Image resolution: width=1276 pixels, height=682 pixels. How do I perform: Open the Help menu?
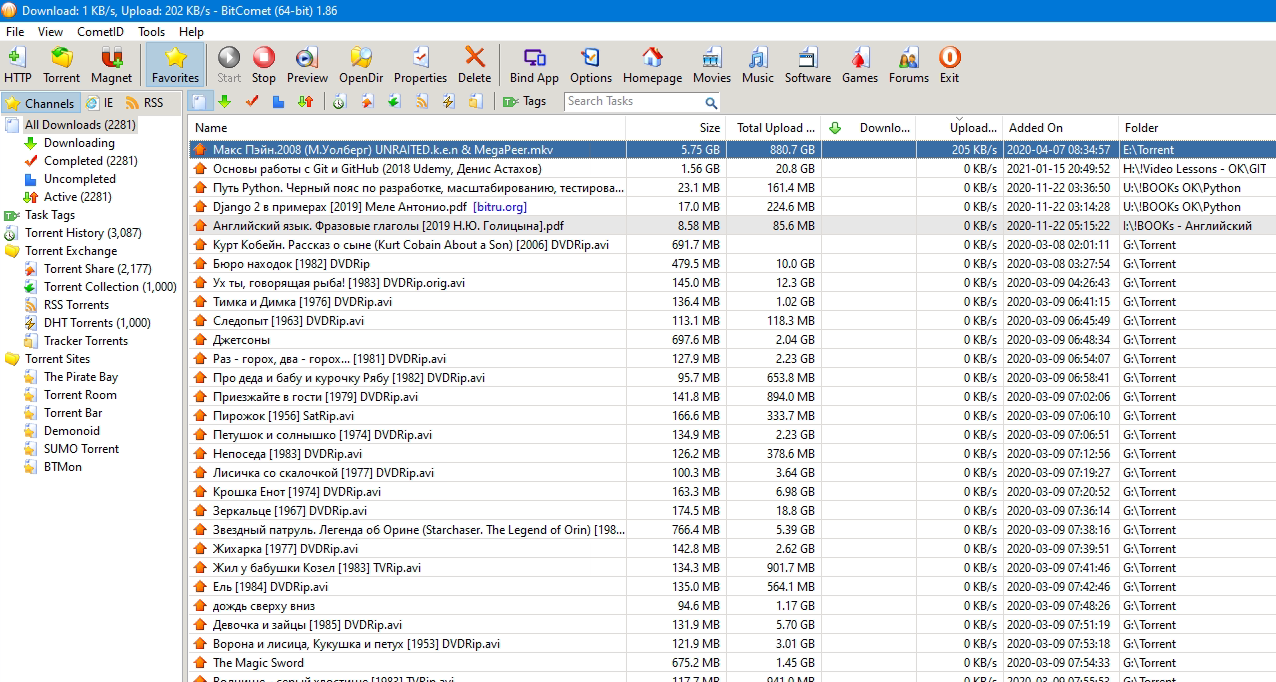[x=191, y=31]
